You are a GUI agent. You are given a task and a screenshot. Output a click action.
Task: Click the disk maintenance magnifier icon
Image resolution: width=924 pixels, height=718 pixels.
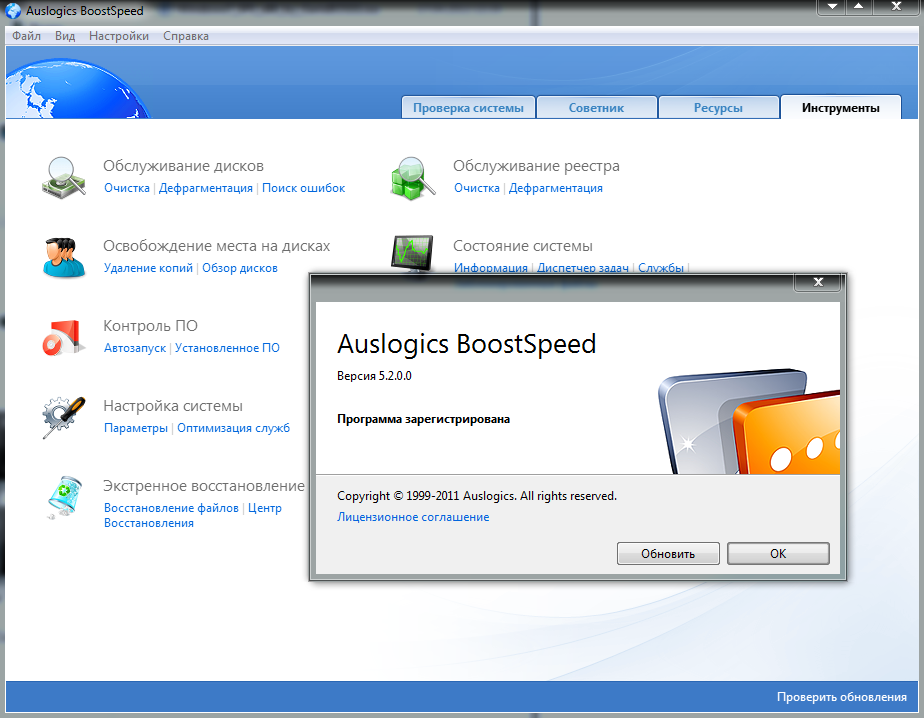click(64, 177)
